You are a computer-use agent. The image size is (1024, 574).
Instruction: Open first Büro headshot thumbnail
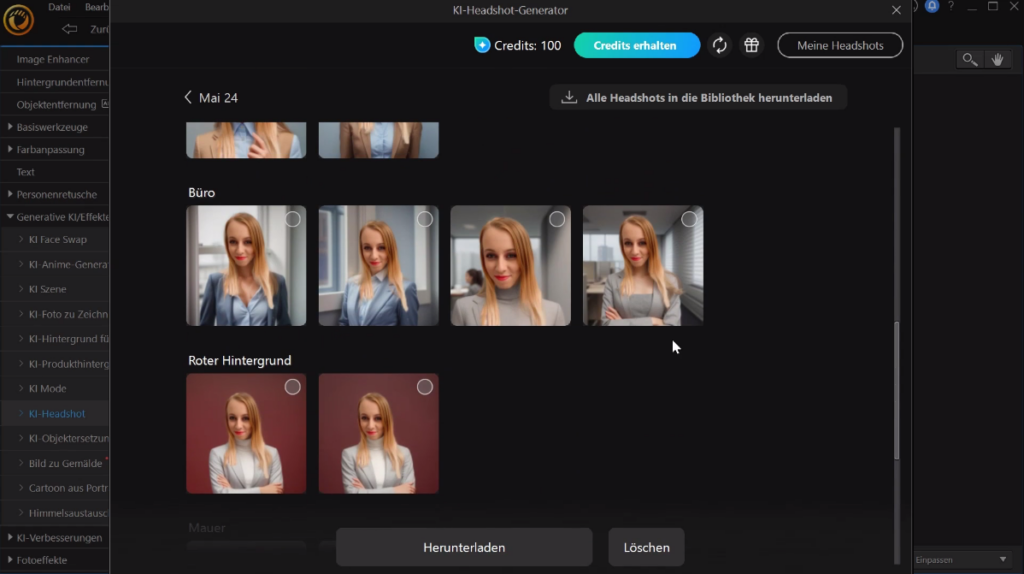click(246, 266)
